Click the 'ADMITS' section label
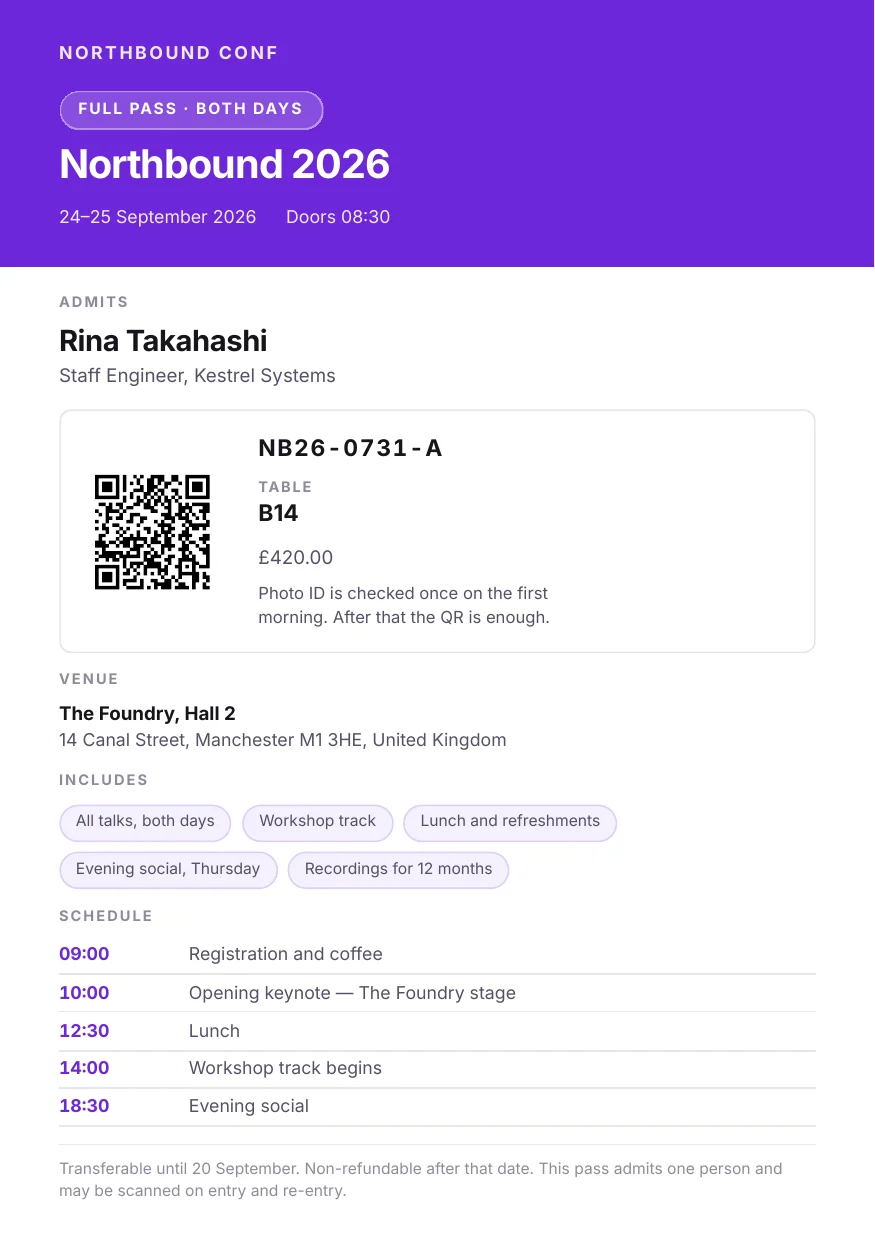Viewport: 875px width, 1242px height. [x=94, y=302]
